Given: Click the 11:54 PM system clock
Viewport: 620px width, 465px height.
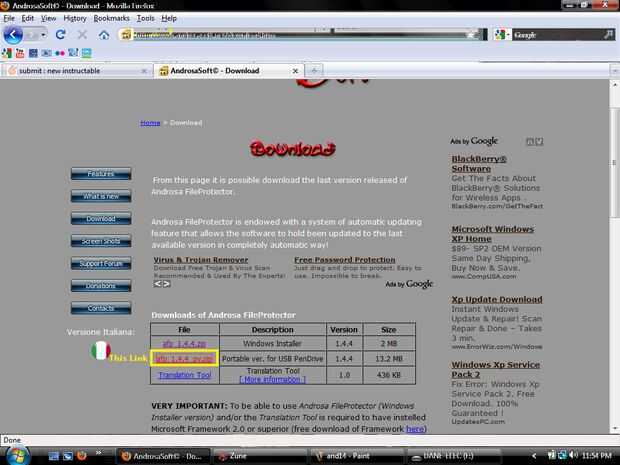Looking at the screenshot, I should [597, 456].
